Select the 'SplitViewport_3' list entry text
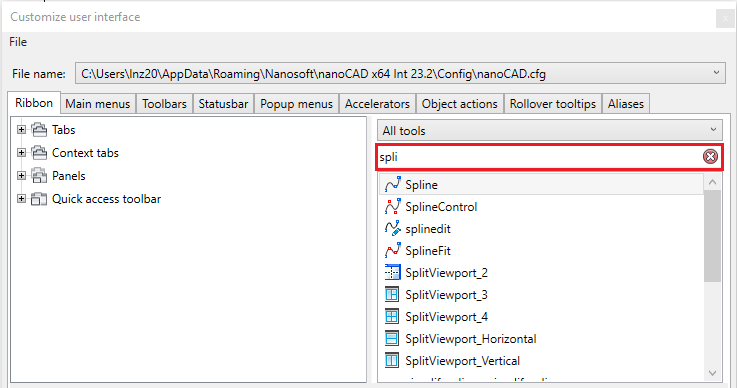The width and height of the screenshot is (737, 388). (x=447, y=295)
